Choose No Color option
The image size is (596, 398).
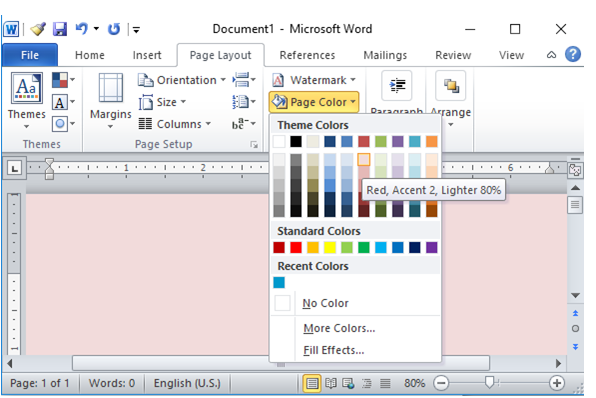355,303
